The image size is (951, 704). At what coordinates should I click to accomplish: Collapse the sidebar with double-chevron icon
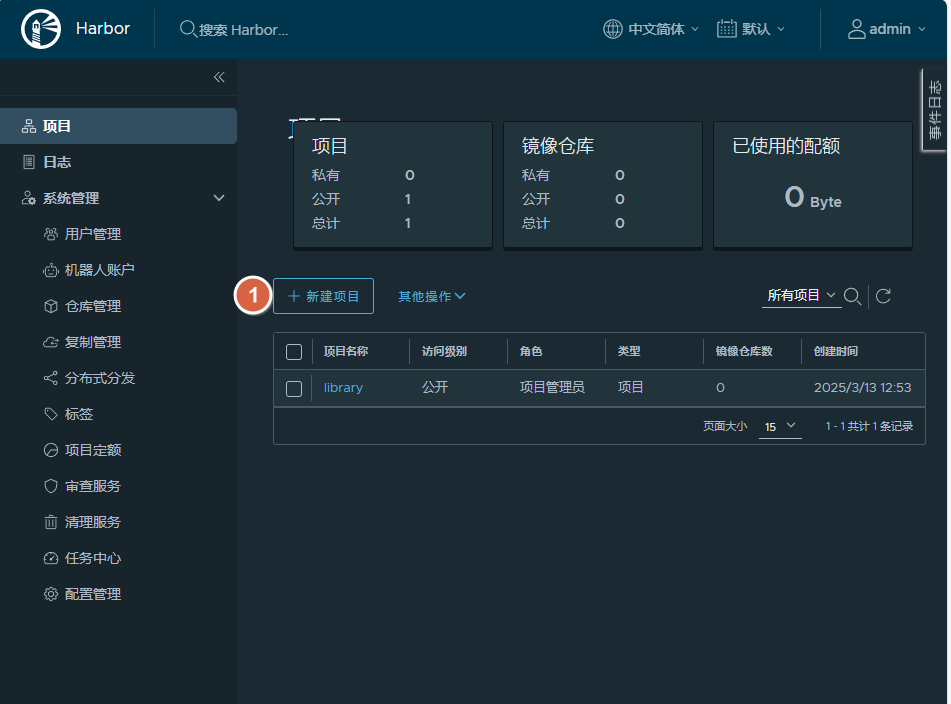(x=219, y=77)
